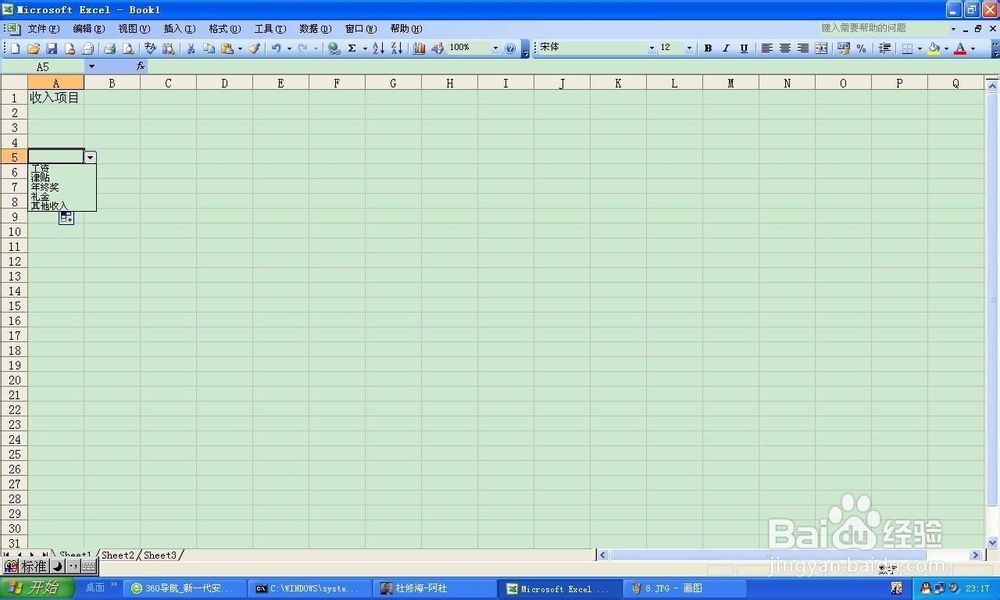1000x600 pixels.
Task: Click the insert function fx button
Action: 140,66
